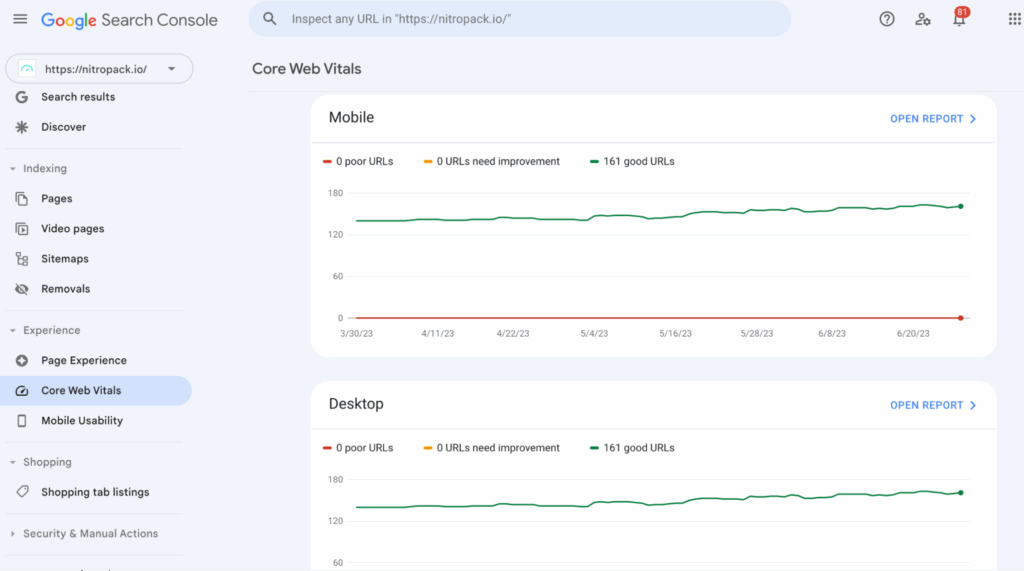Click the Video pages icon

(x=22, y=229)
